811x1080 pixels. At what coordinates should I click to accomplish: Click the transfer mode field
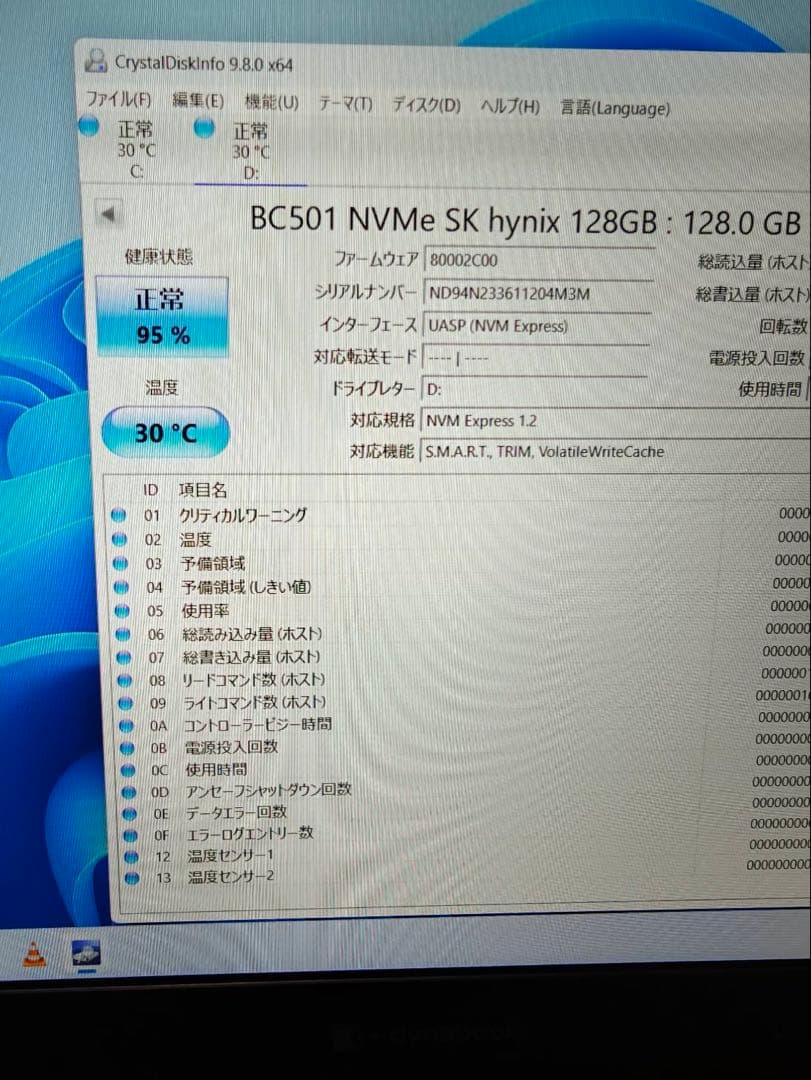click(x=535, y=357)
